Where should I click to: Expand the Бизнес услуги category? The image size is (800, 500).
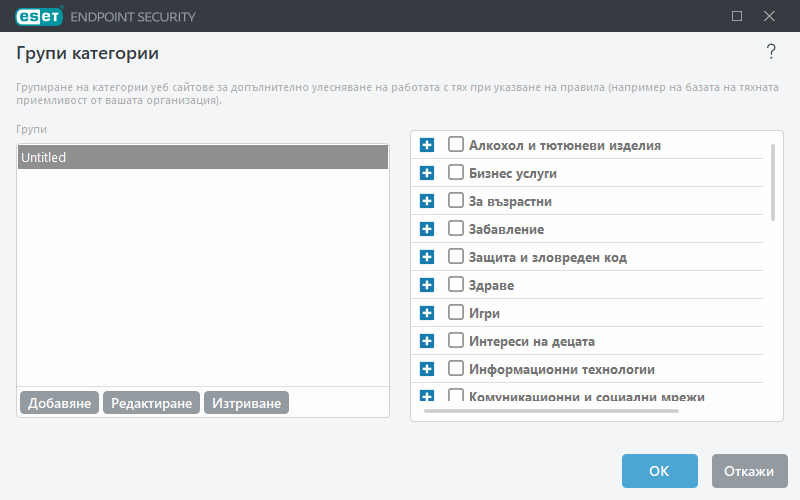coord(427,173)
